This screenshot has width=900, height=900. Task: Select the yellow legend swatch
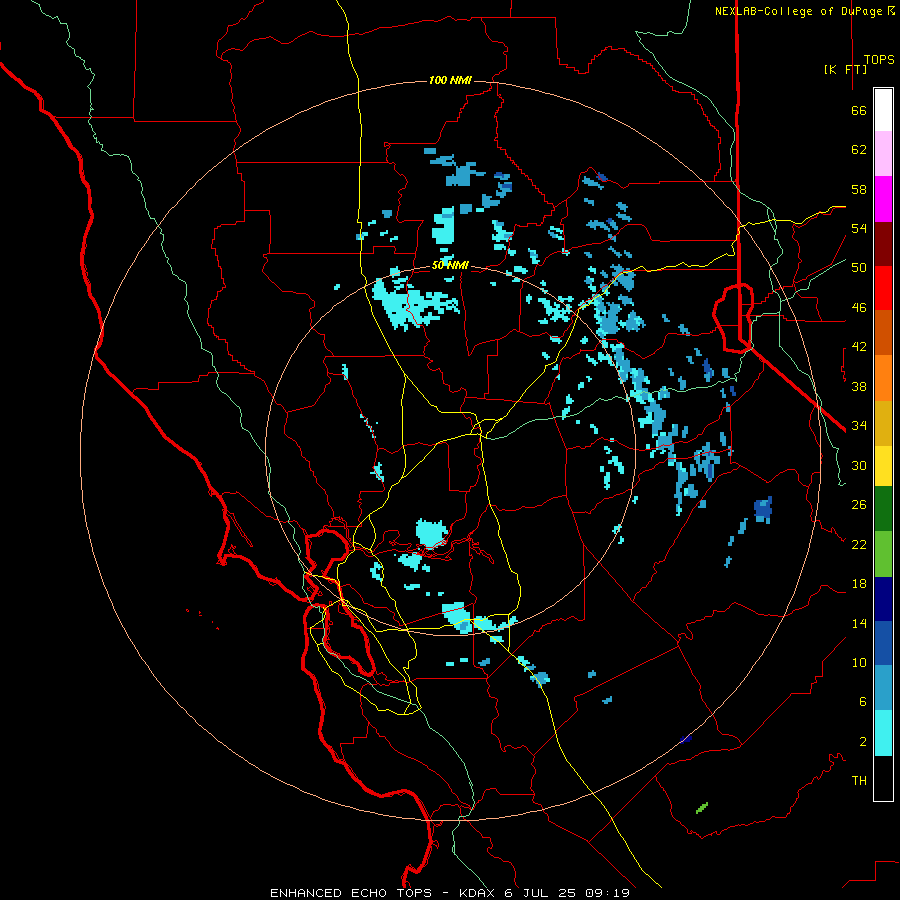[x=883, y=466]
